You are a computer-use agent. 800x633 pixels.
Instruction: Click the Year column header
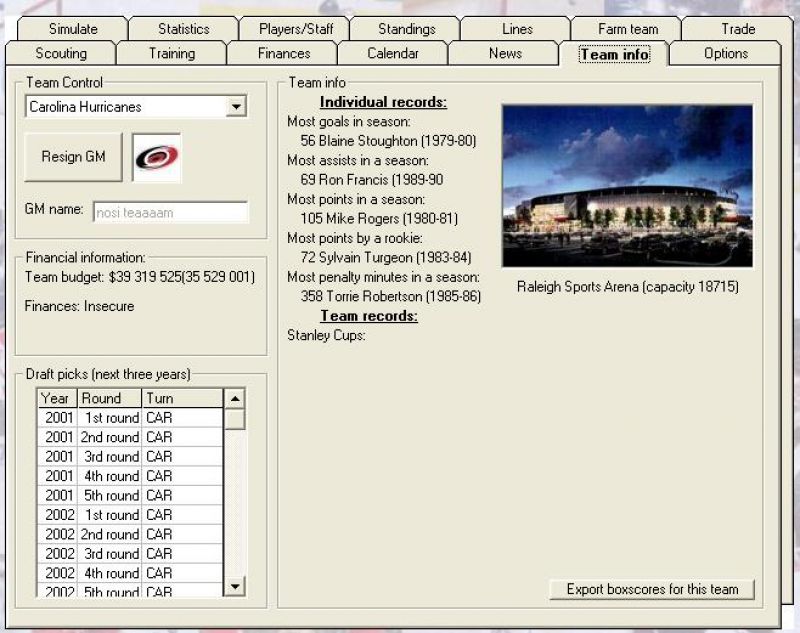coord(57,398)
